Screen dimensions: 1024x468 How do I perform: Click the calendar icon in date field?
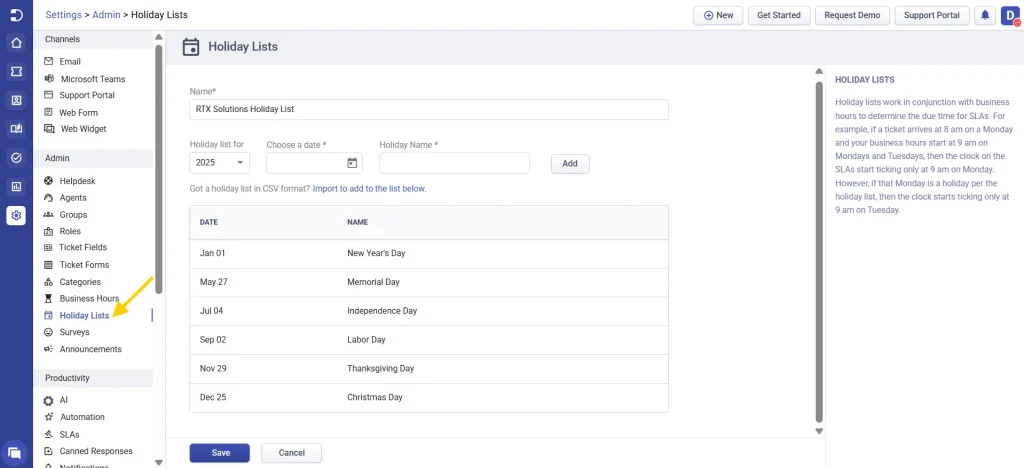pos(352,163)
